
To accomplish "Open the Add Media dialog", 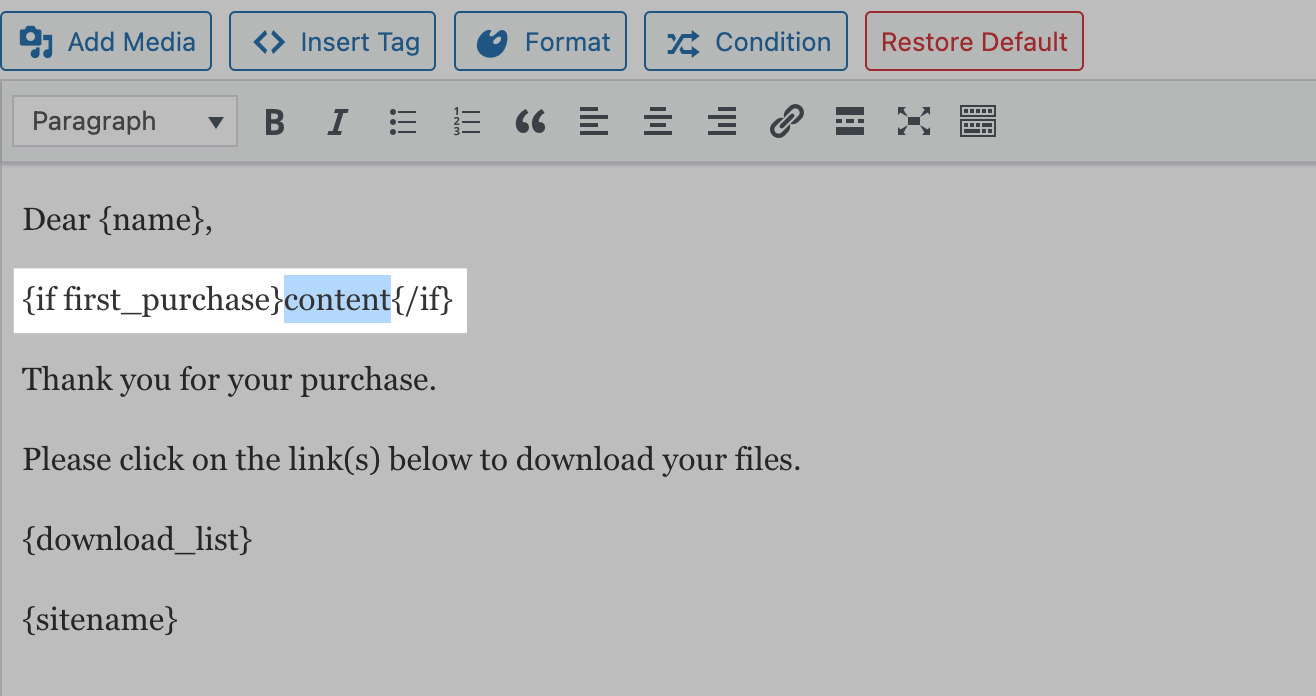I will pos(107,41).
